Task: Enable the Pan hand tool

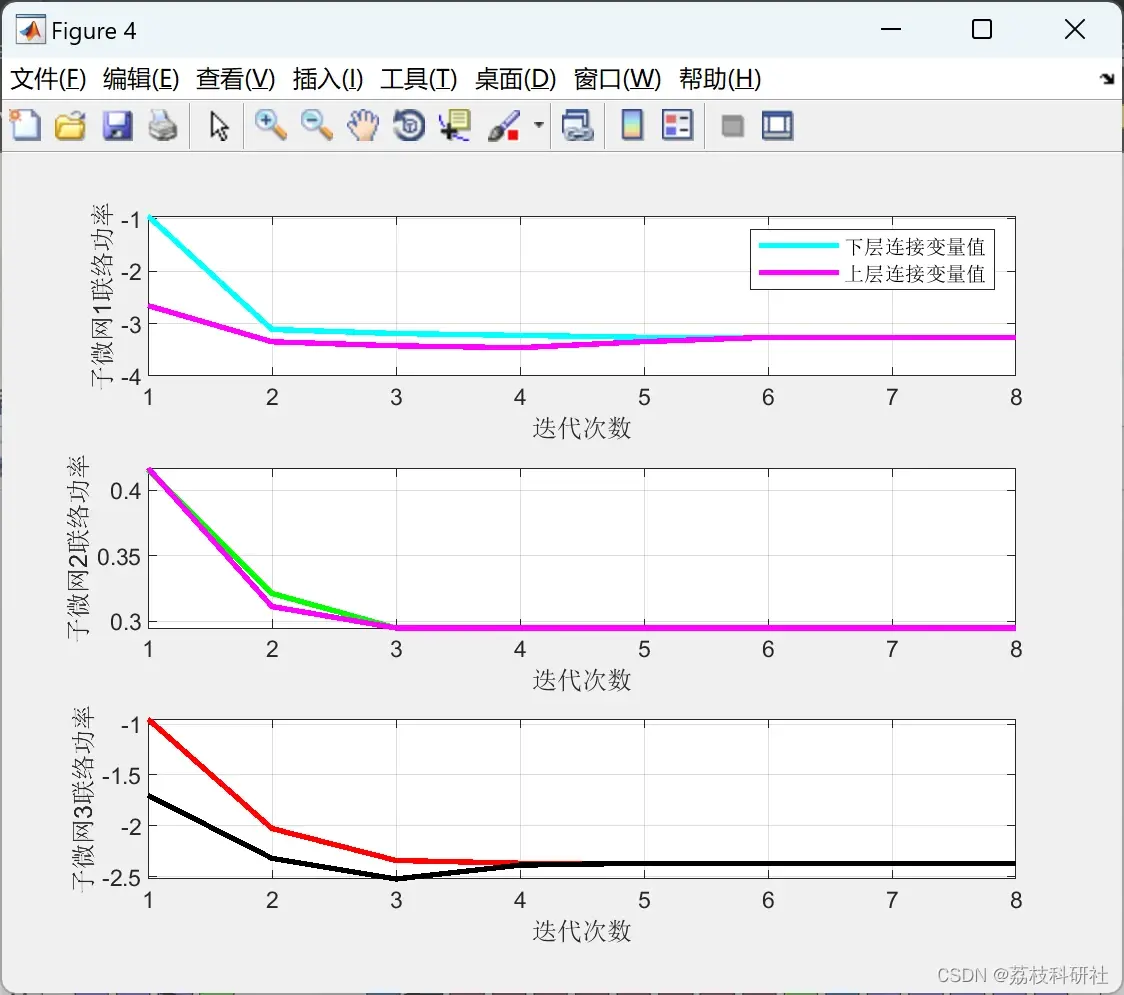Action: pos(363,125)
